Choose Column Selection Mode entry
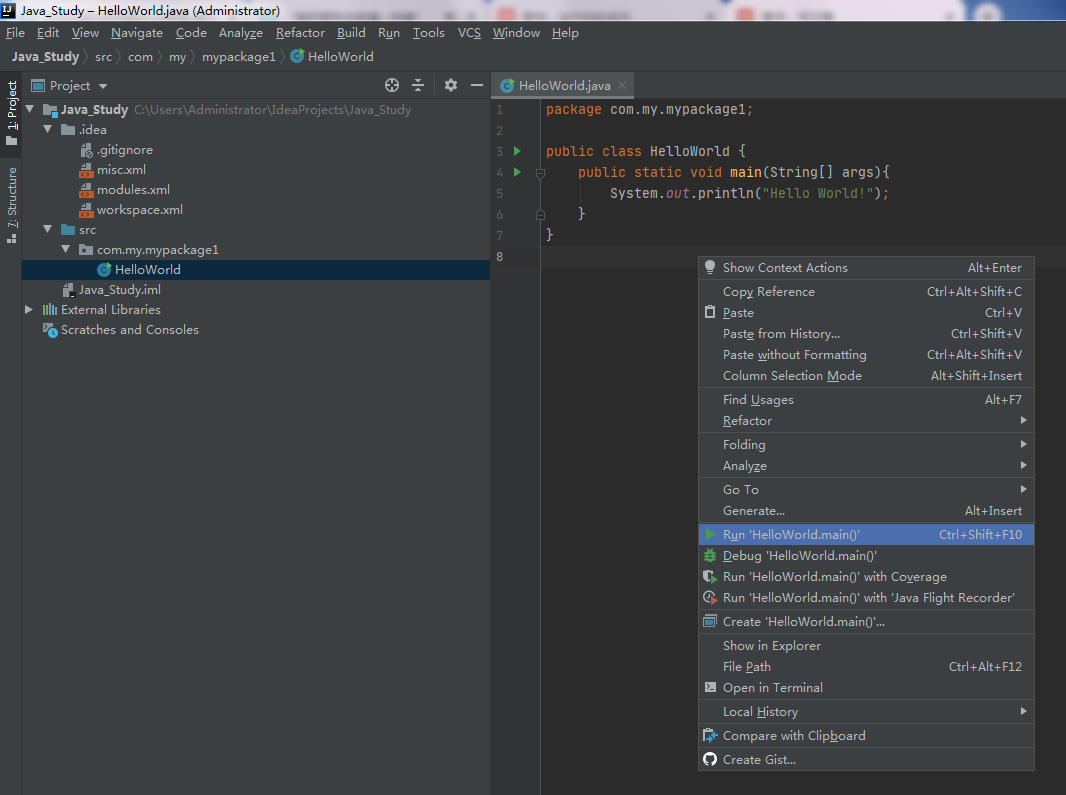This screenshot has height=795, width=1066. coord(866,376)
